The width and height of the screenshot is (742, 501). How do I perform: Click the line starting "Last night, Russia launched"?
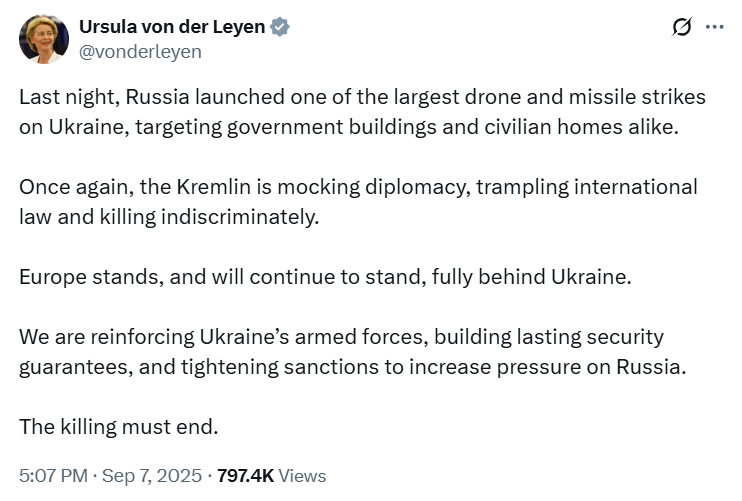(x=362, y=97)
